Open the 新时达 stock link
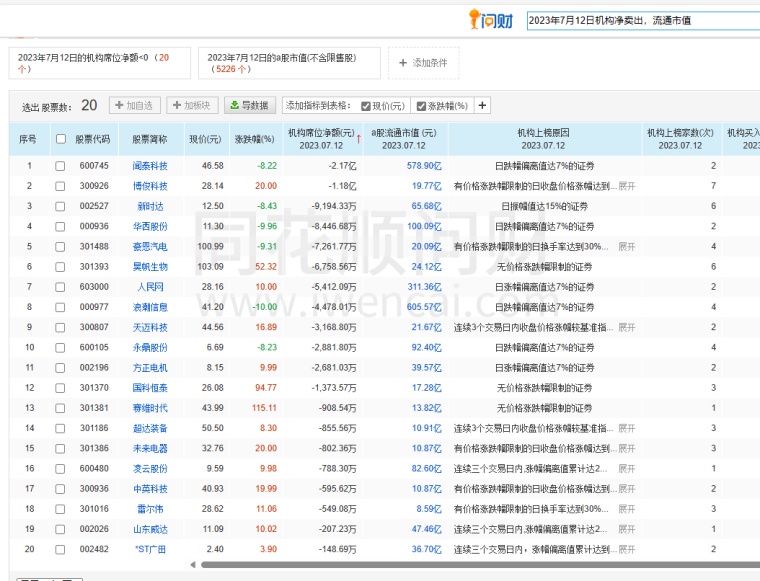 (150, 206)
